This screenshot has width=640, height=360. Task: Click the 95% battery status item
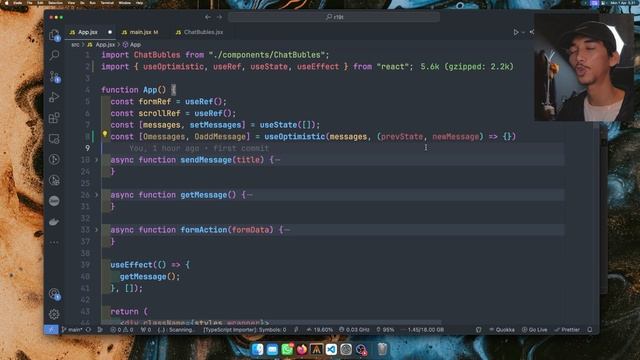click(x=385, y=330)
